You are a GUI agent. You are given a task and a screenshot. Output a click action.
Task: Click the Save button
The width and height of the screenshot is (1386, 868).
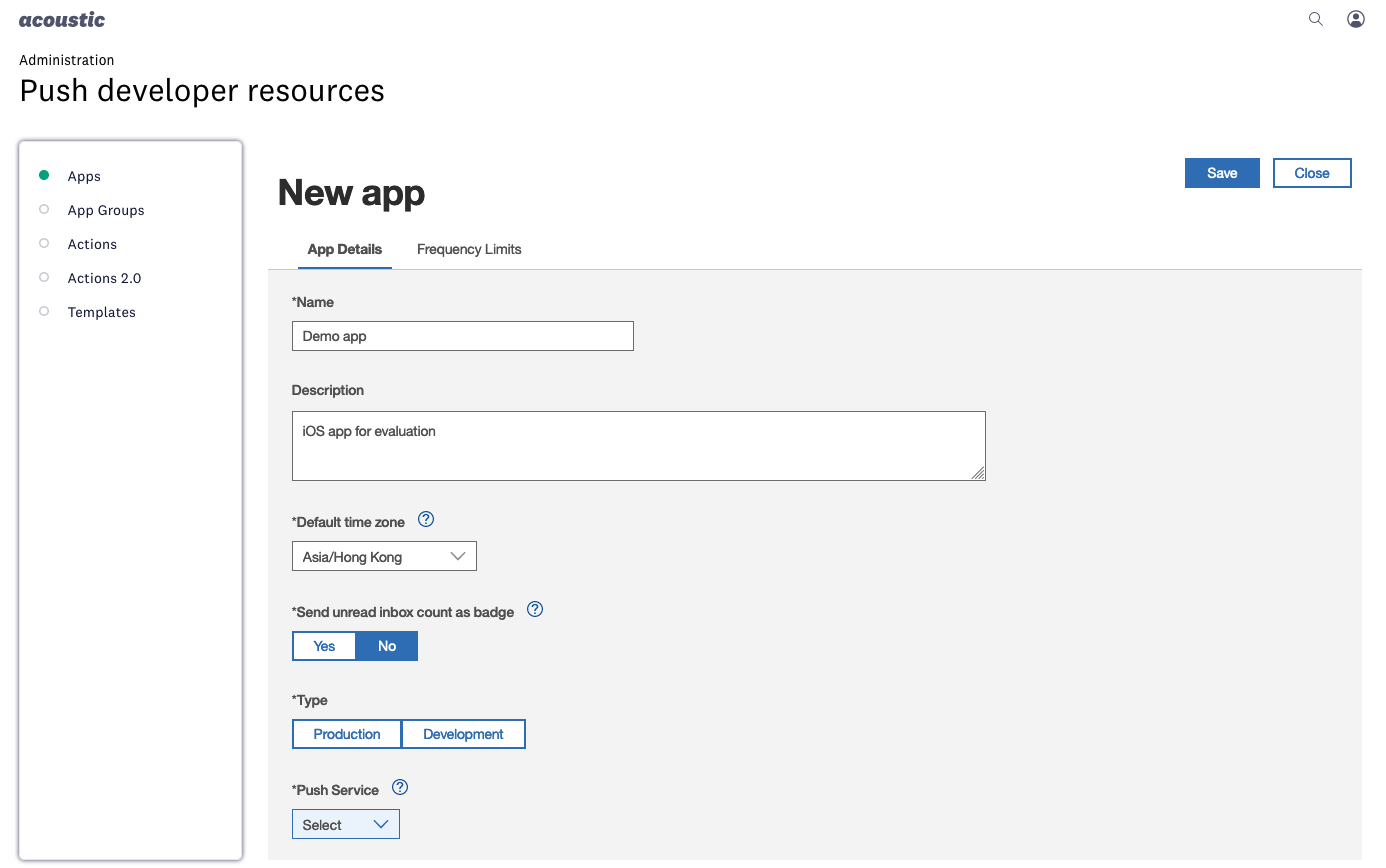pyautogui.click(x=1222, y=173)
